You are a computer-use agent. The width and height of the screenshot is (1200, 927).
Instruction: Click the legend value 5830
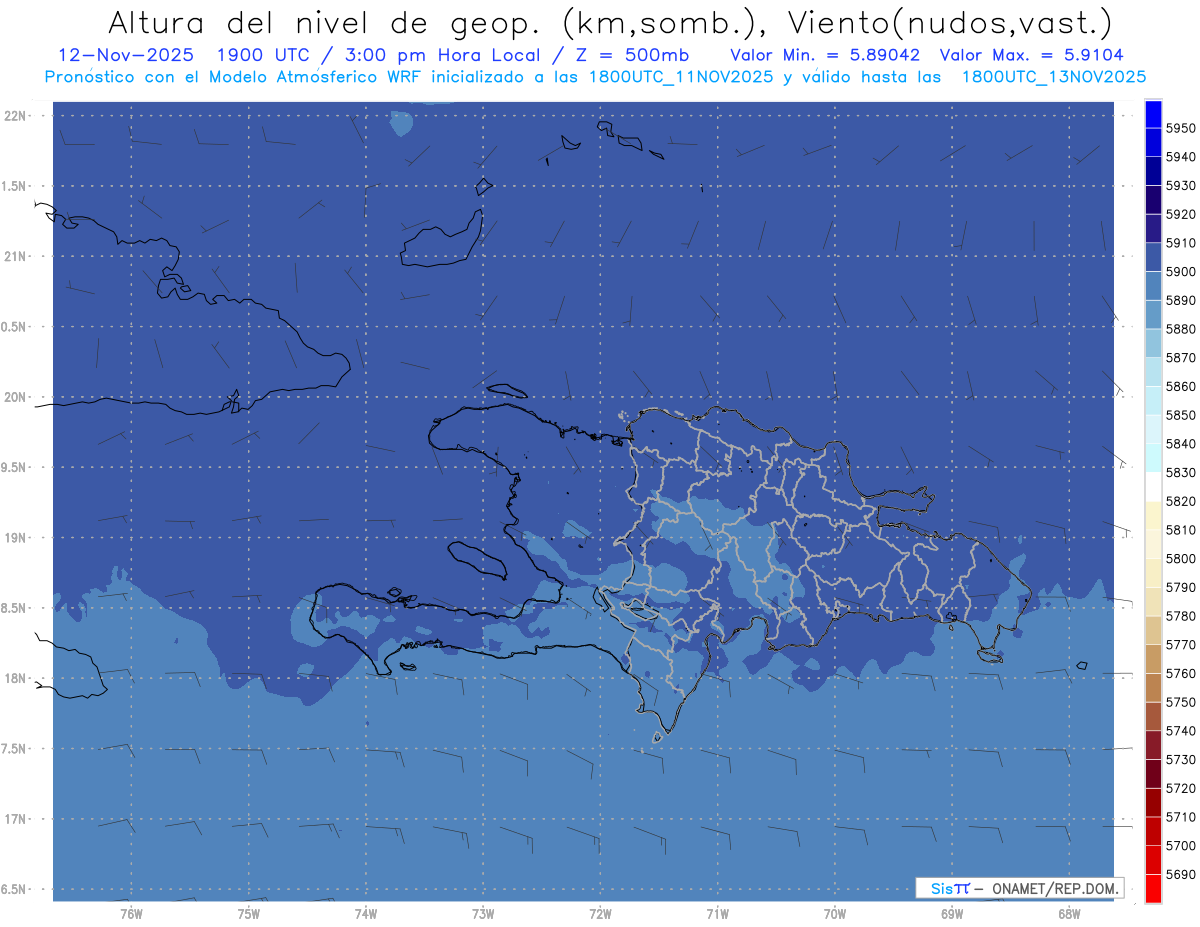click(x=1180, y=472)
